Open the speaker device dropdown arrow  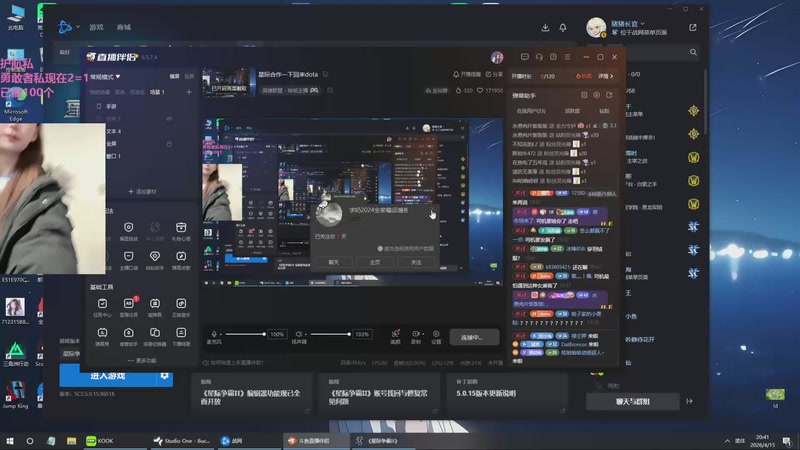click(x=306, y=334)
